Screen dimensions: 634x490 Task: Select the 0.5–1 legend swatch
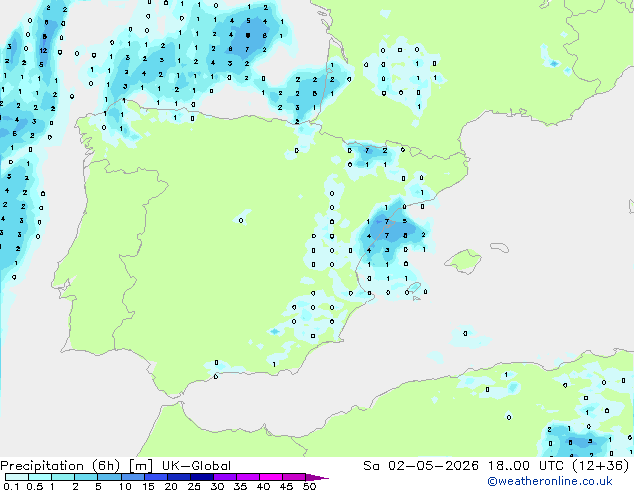coord(40,477)
